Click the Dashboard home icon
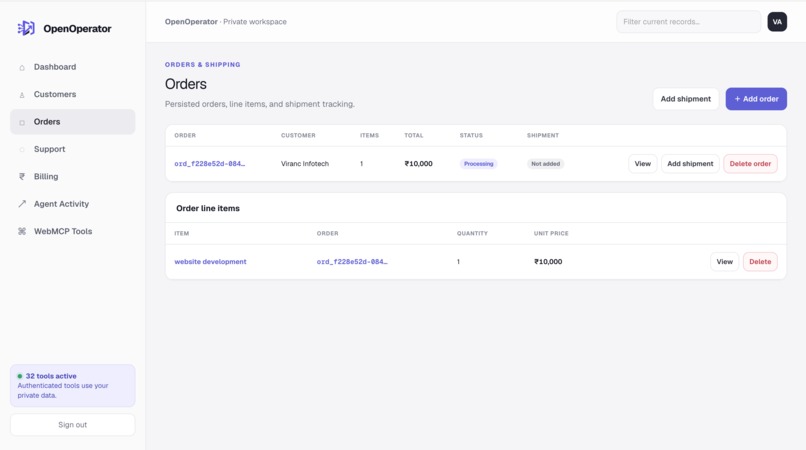The image size is (806, 450). coord(22,67)
